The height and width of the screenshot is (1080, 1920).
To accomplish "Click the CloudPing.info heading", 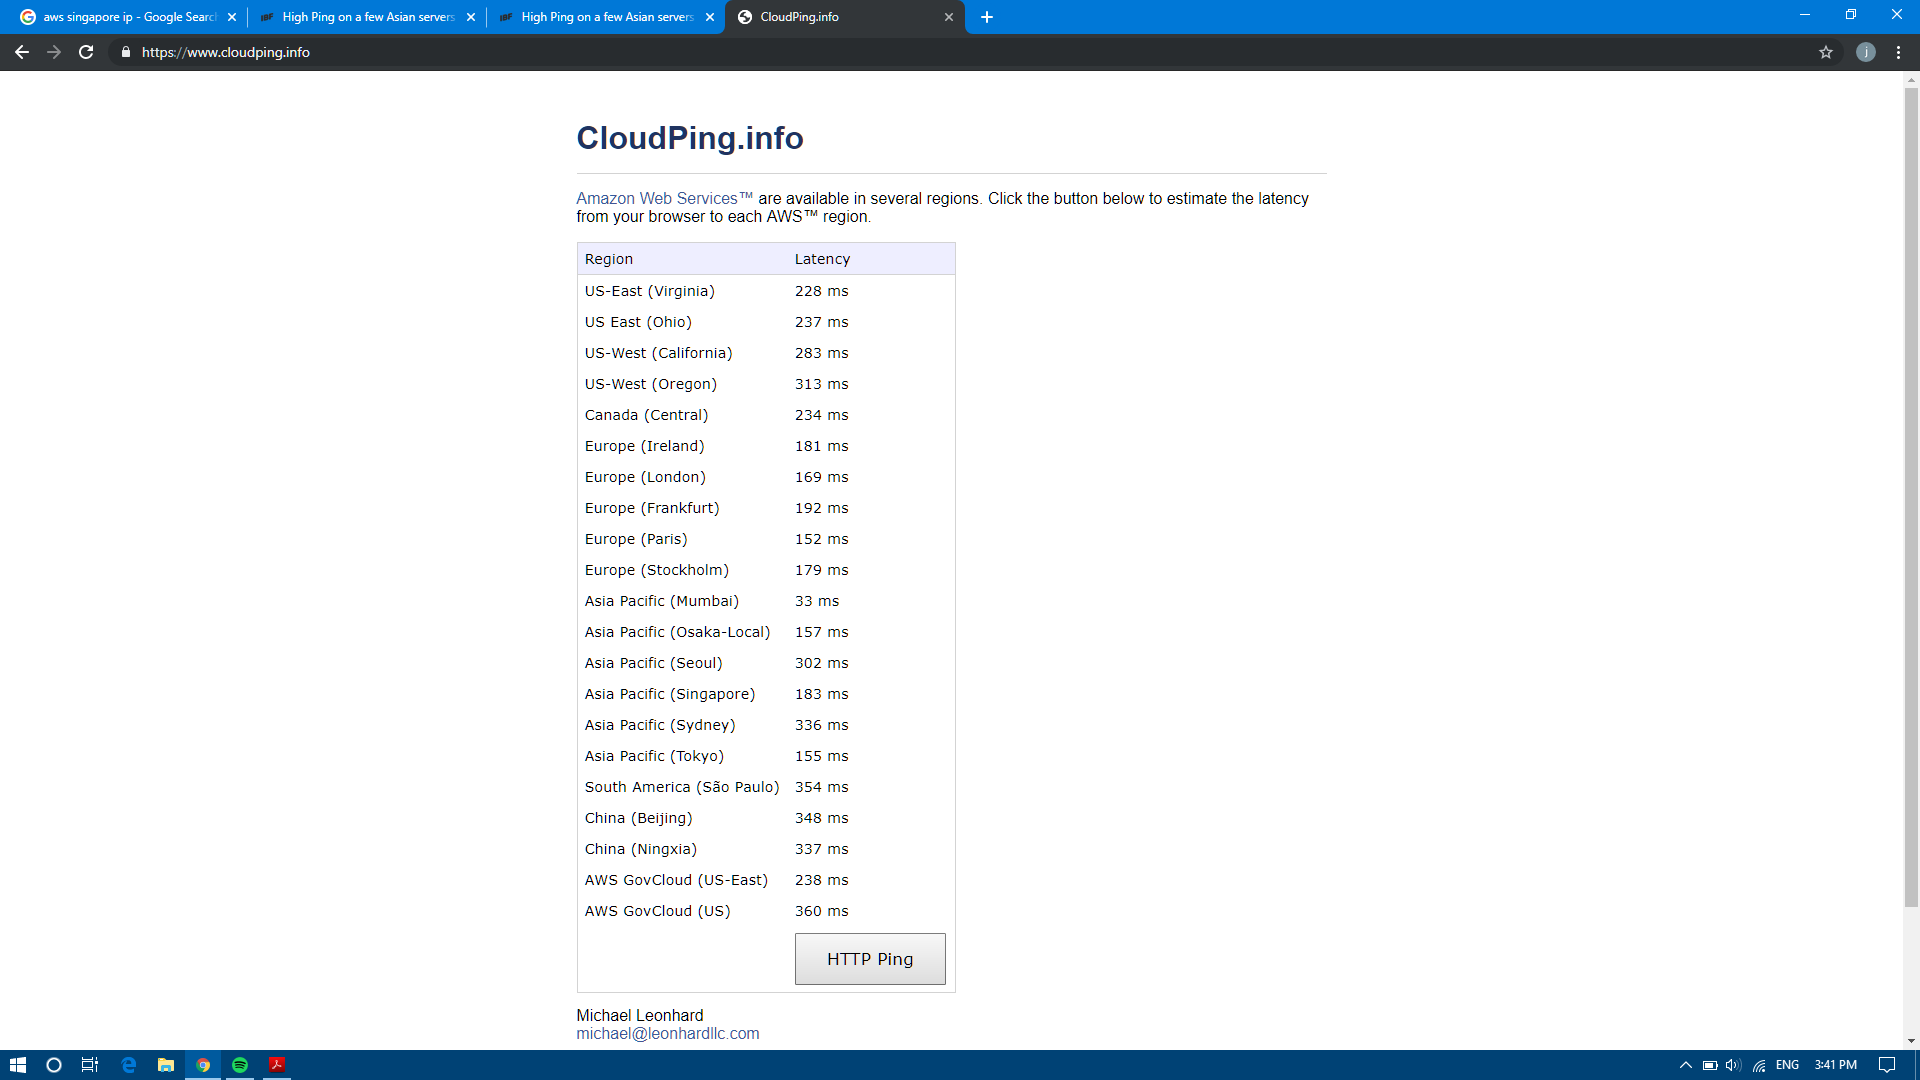I will 690,138.
